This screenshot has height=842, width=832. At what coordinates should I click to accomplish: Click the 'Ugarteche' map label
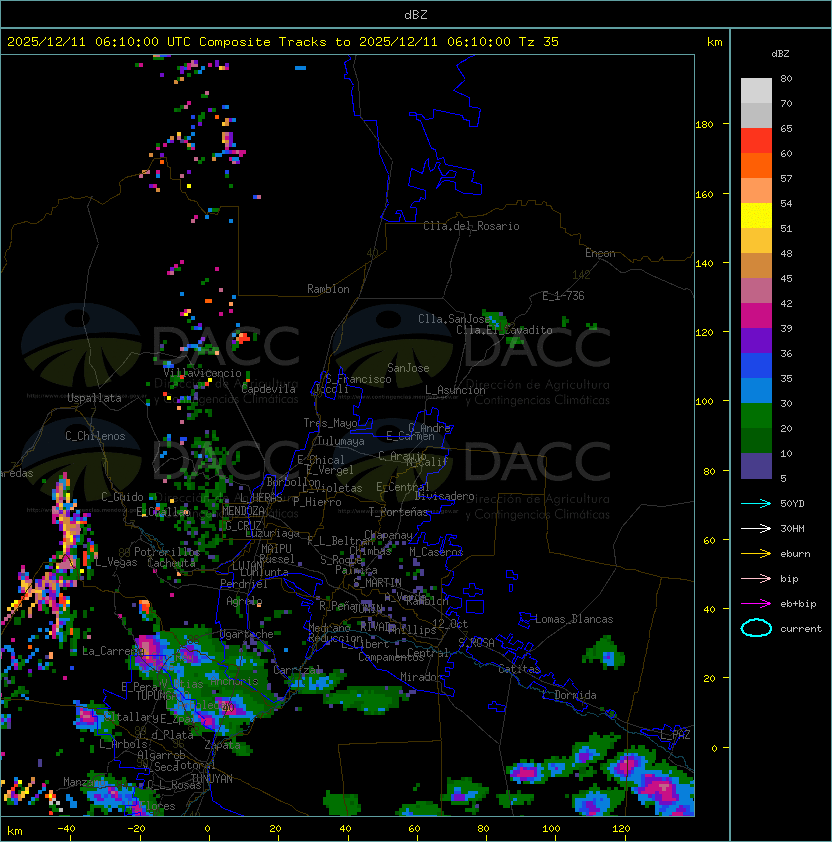point(247,634)
